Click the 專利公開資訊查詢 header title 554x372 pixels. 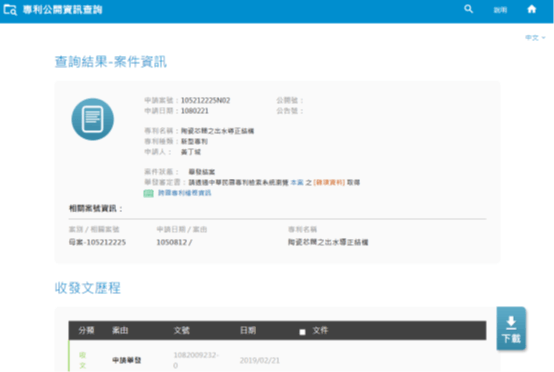tap(63, 10)
